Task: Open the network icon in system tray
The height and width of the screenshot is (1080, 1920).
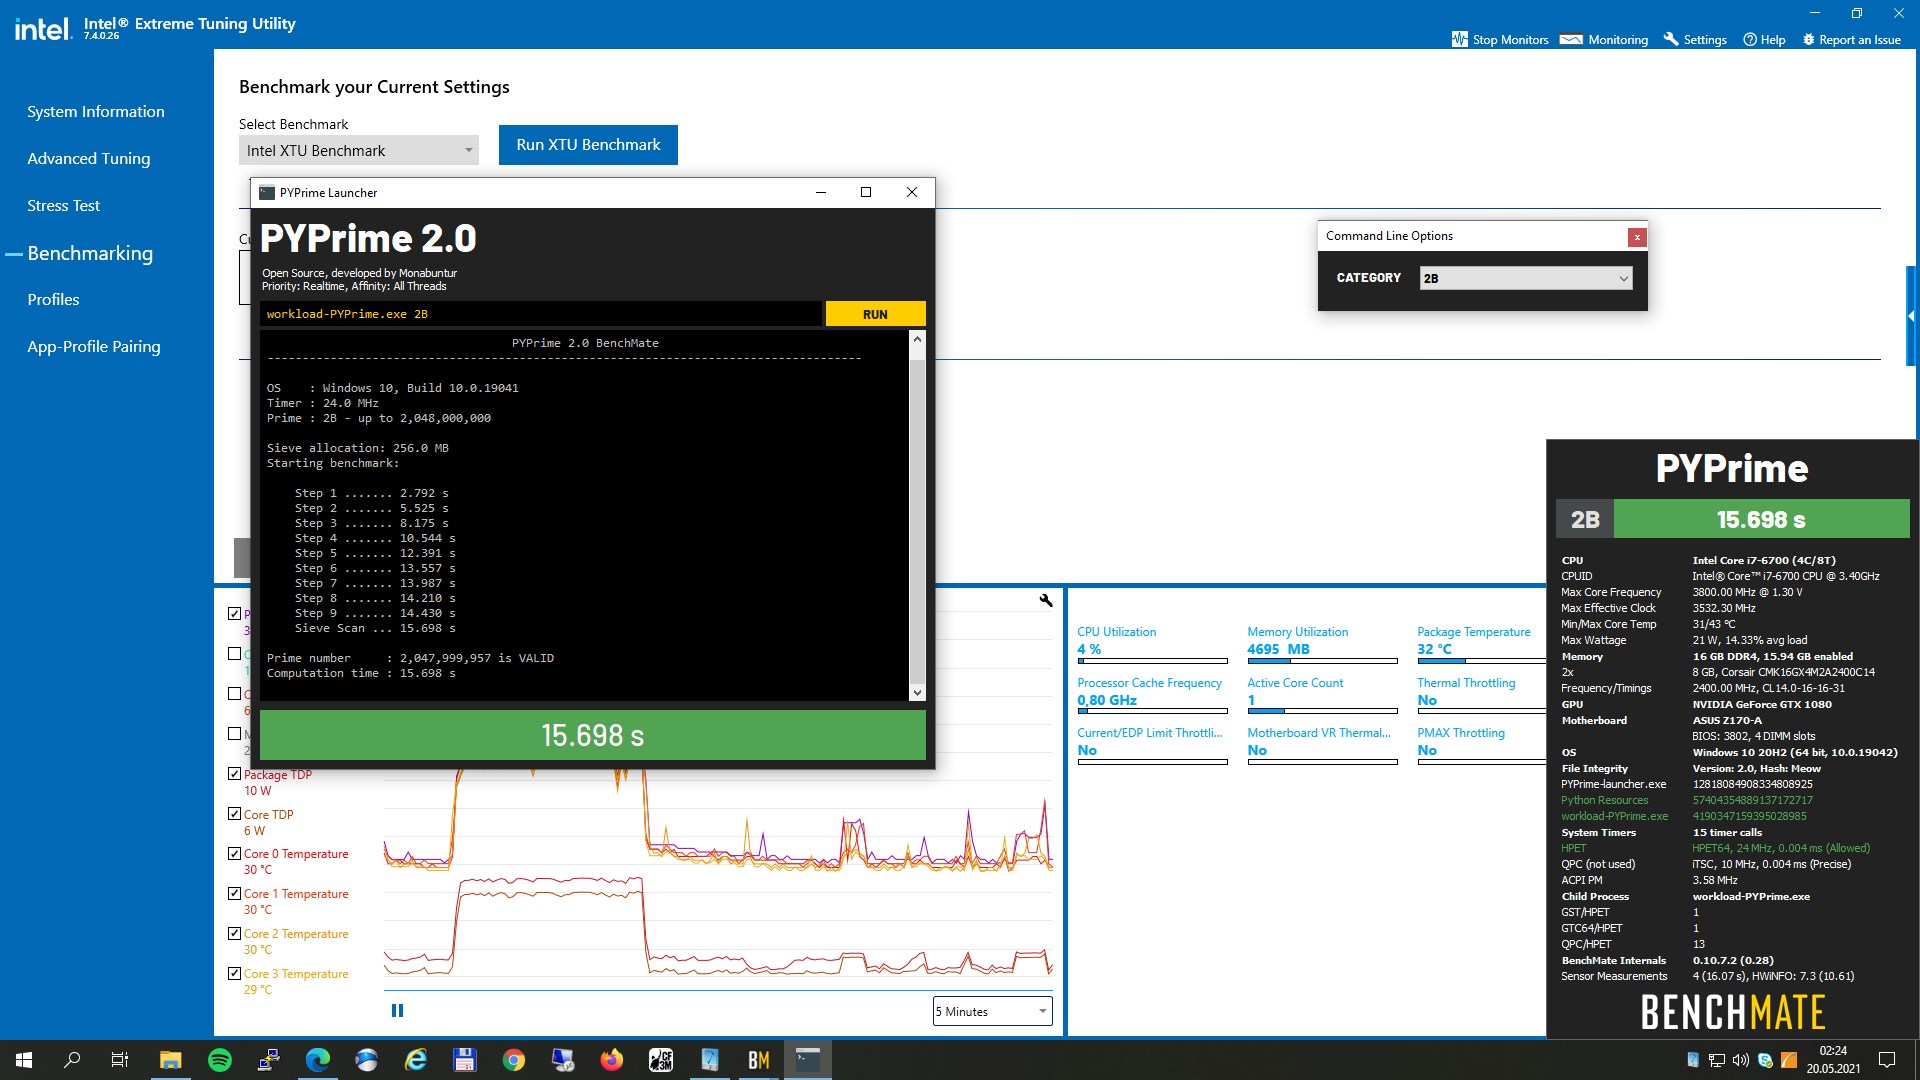Action: pyautogui.click(x=1717, y=1060)
